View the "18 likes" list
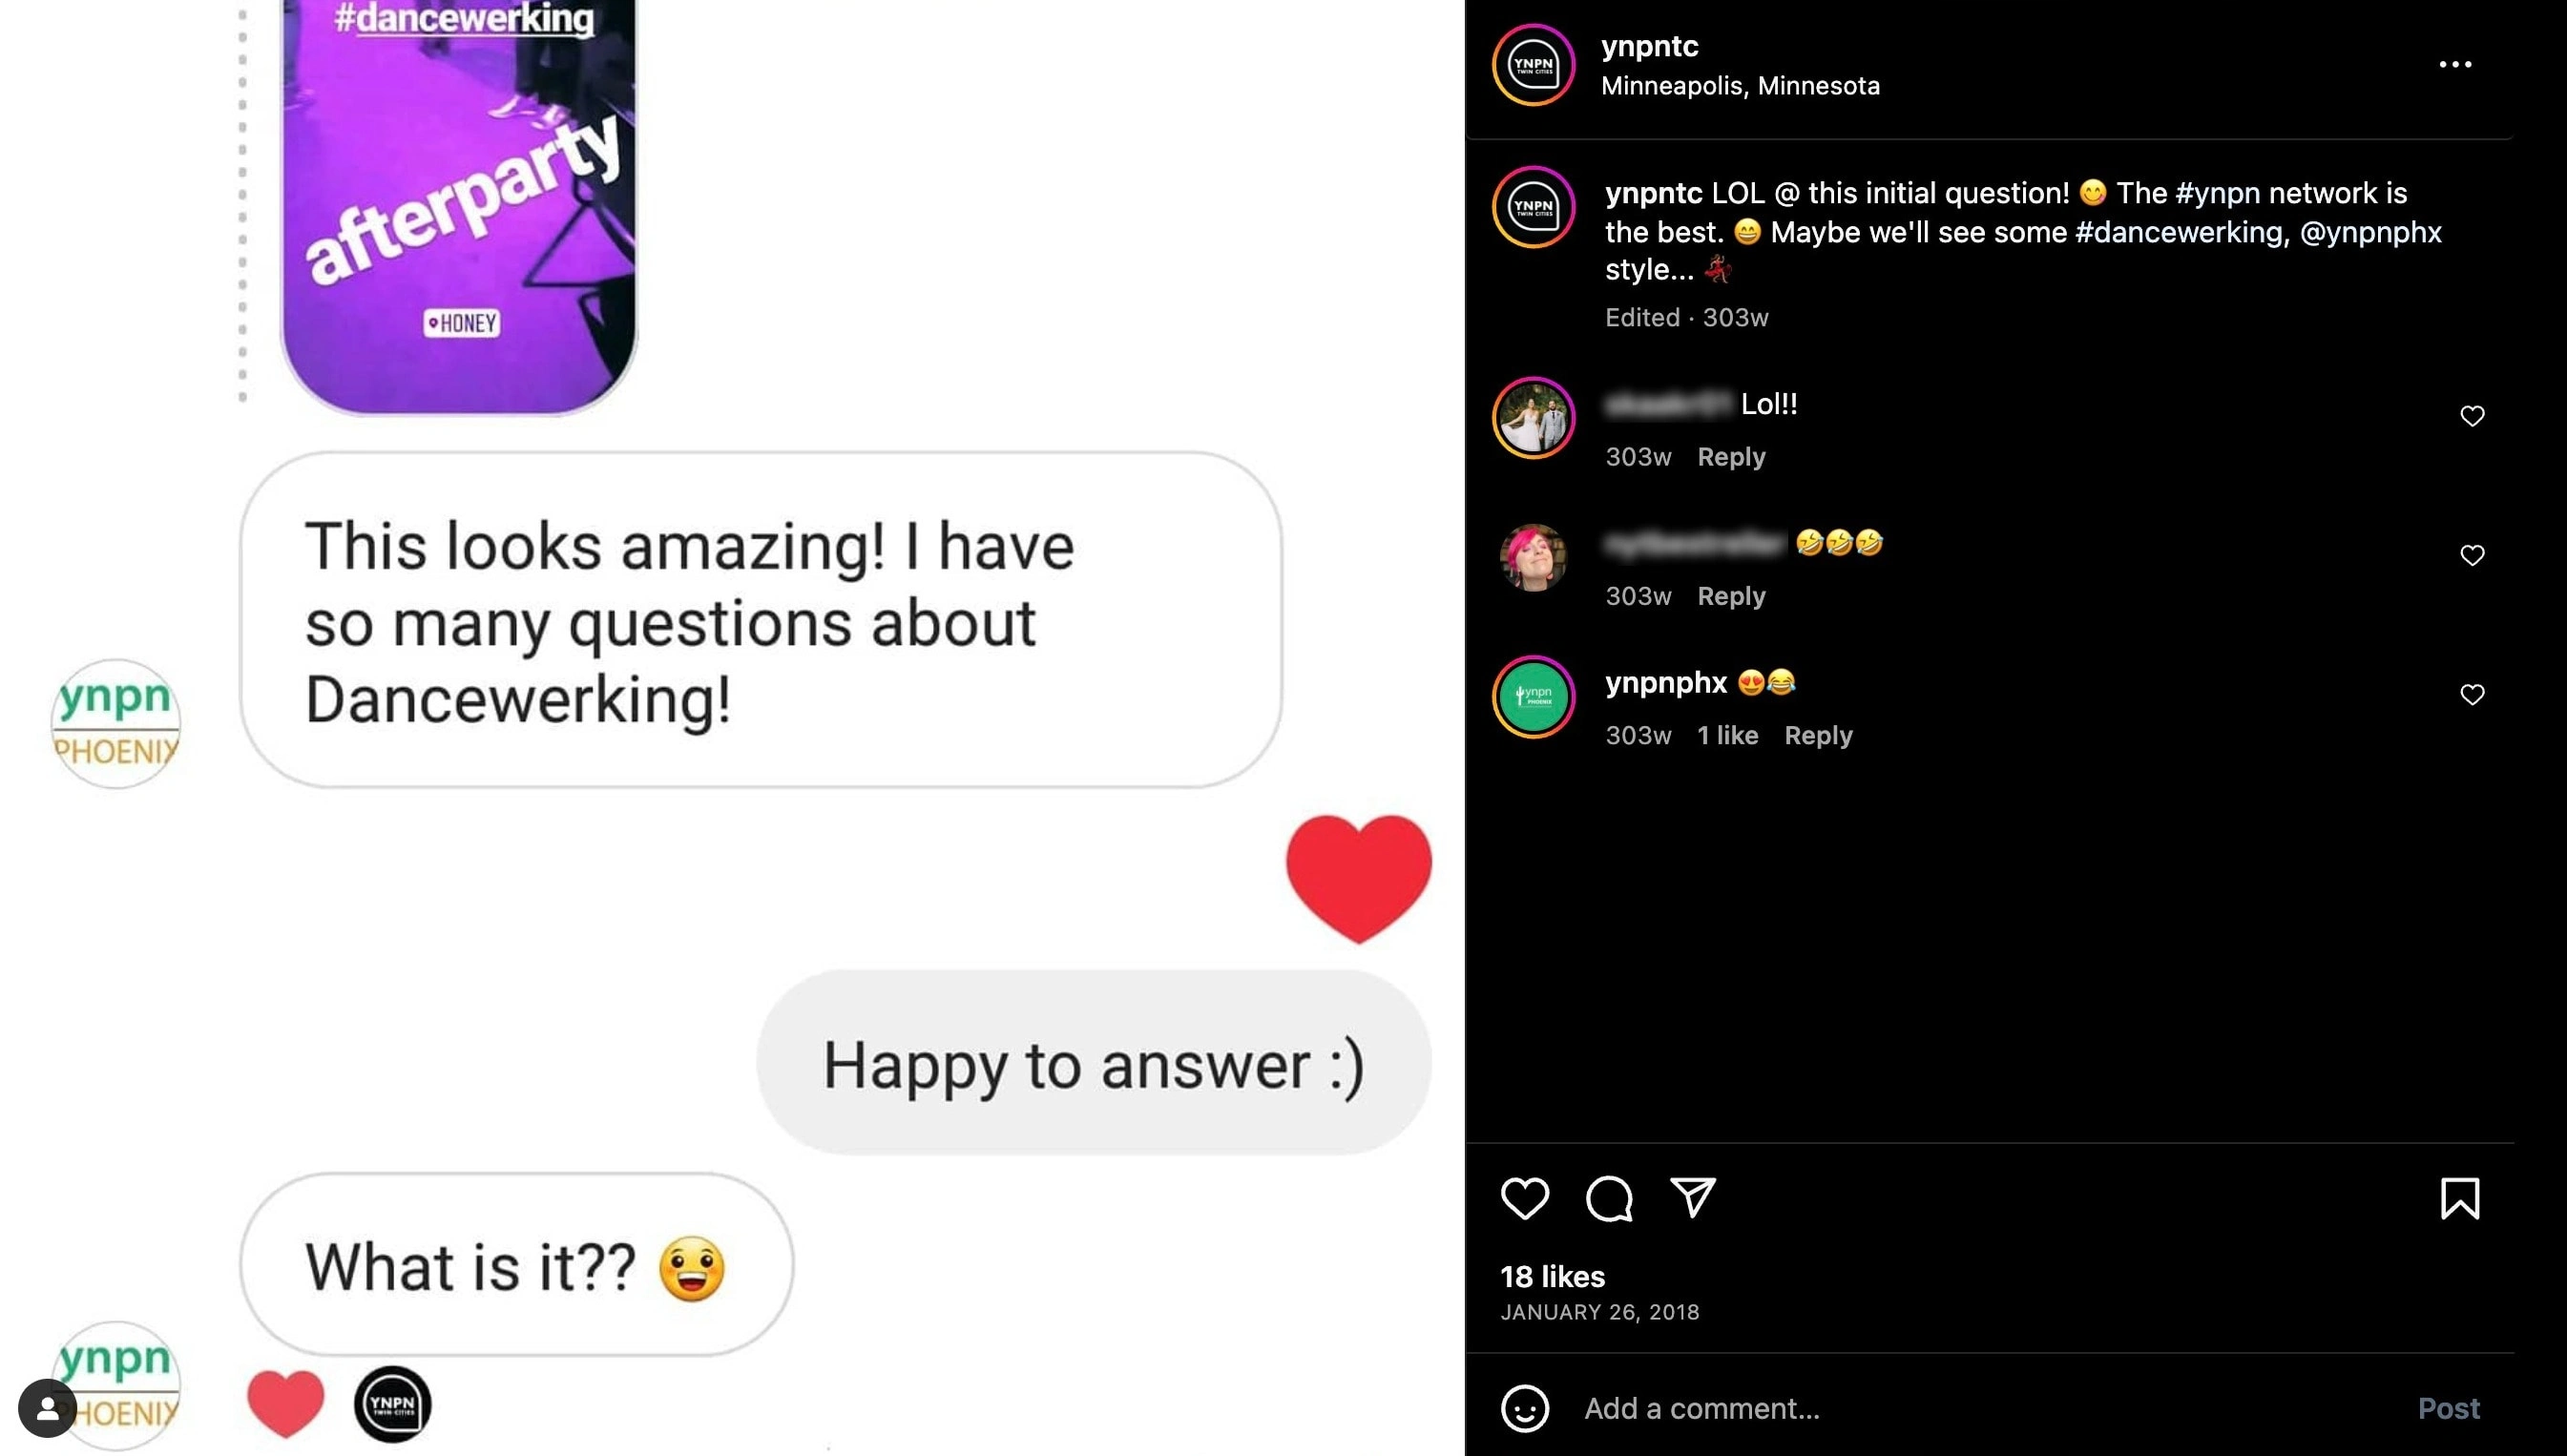This screenshot has height=1456, width=2567. 1552,1277
